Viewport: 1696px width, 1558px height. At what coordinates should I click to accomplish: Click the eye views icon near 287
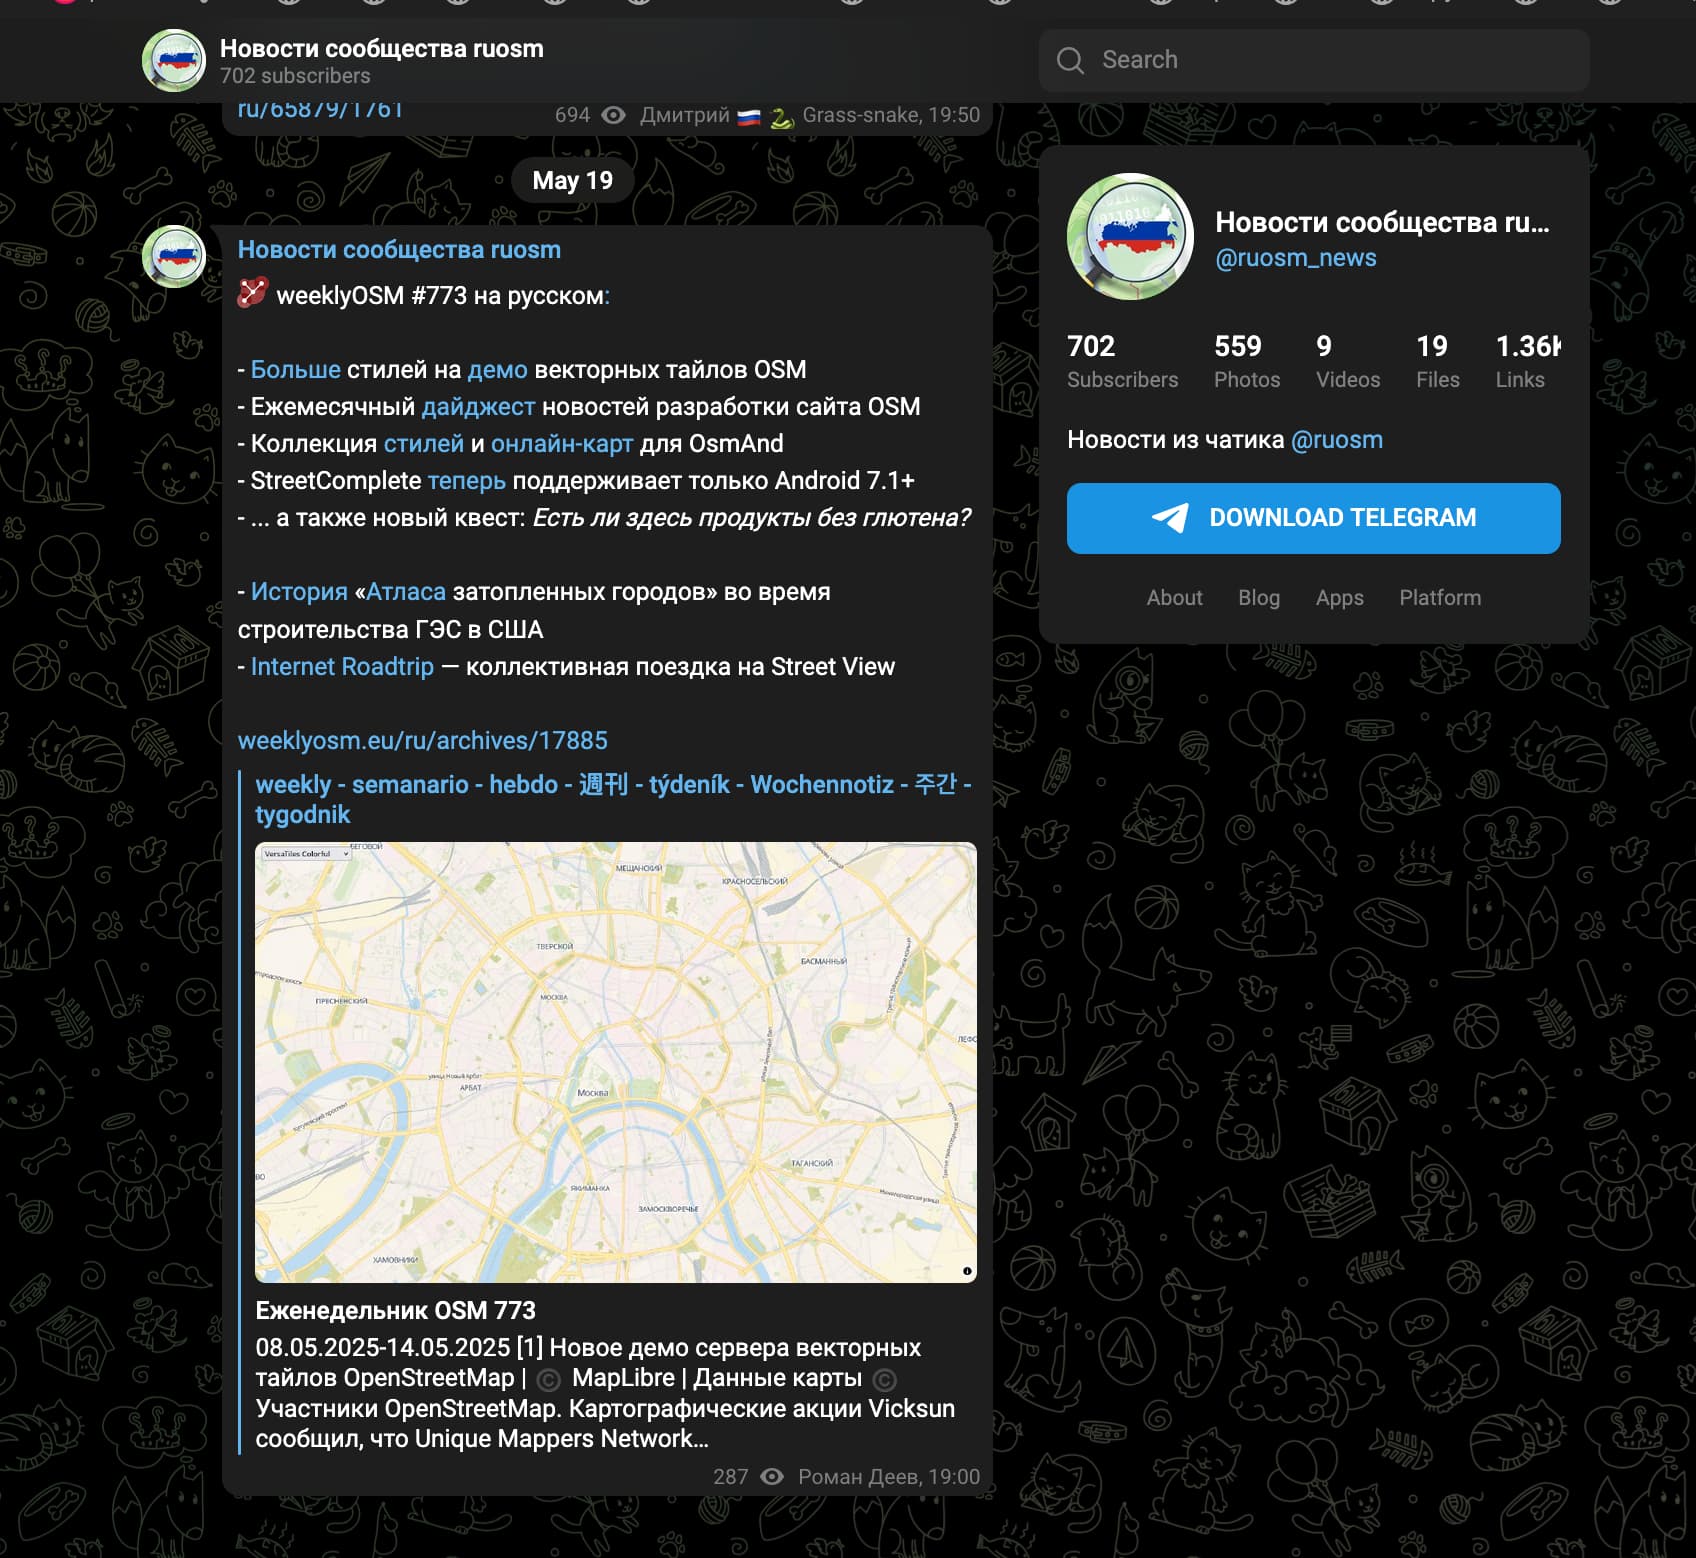(x=772, y=1476)
